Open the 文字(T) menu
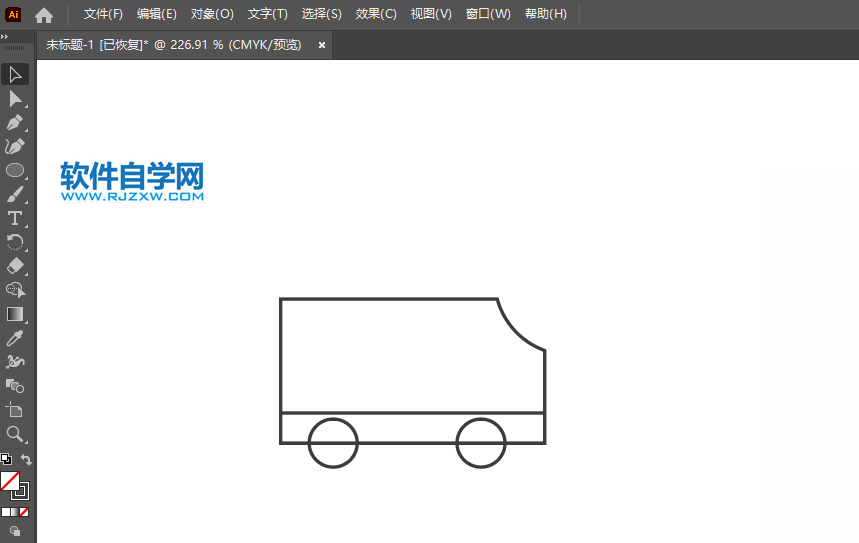 click(x=267, y=14)
